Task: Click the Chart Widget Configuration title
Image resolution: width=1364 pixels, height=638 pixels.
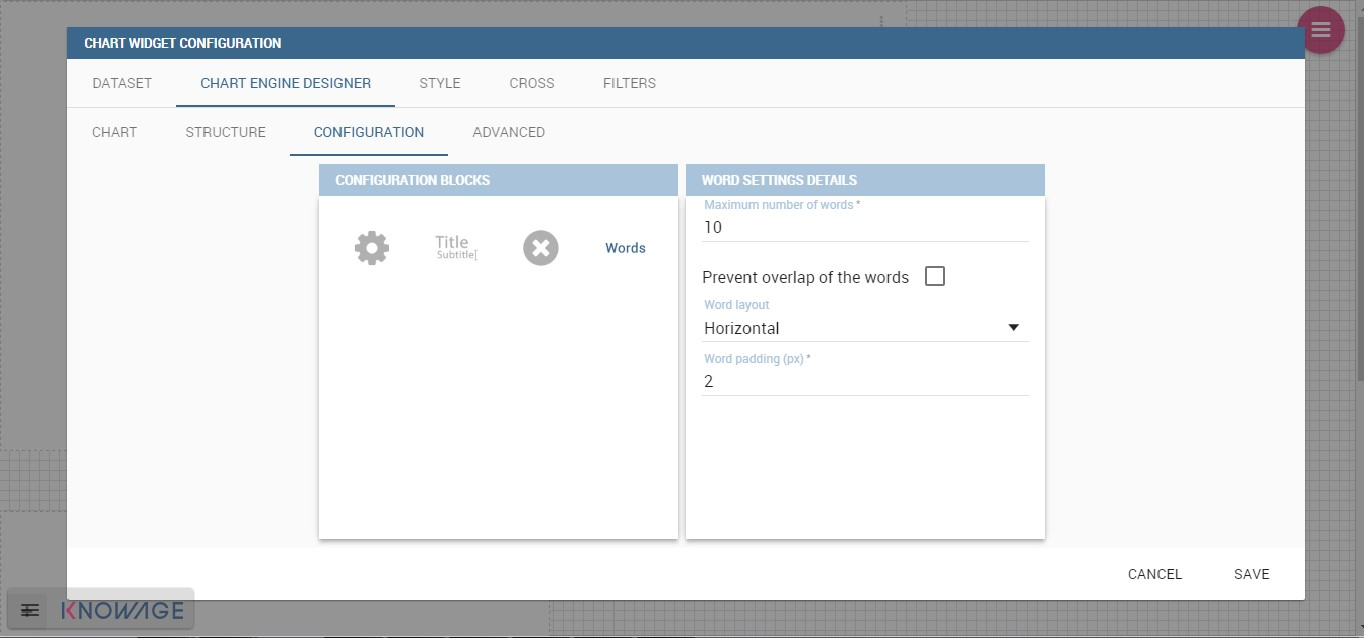Action: (x=183, y=43)
